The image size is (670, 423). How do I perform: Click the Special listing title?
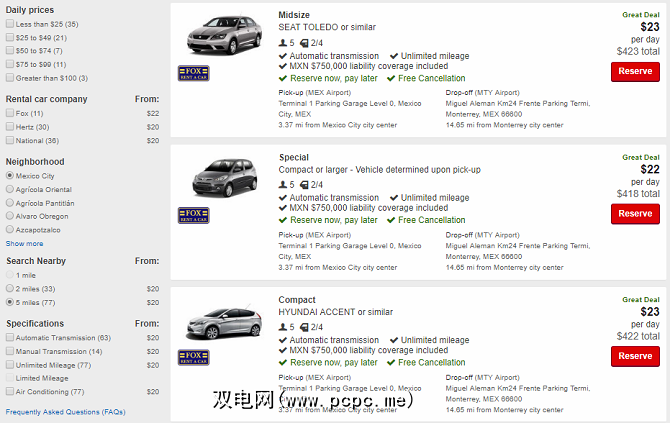[x=294, y=157]
